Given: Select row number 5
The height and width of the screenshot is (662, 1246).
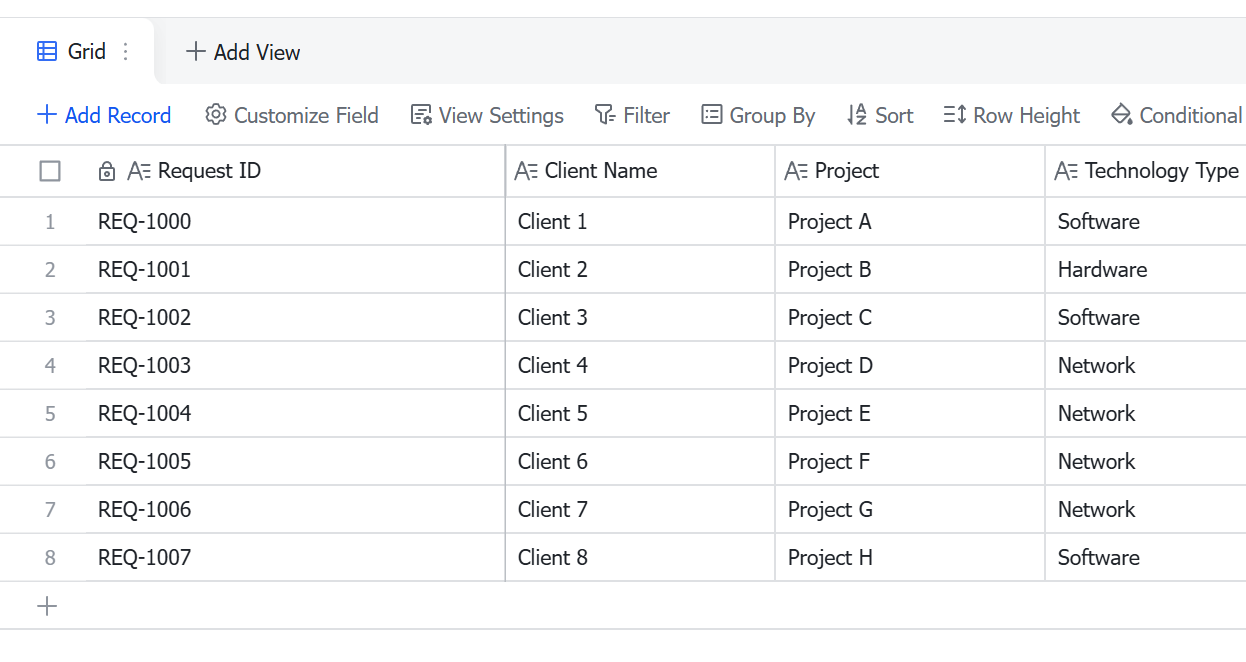Looking at the screenshot, I should [50, 413].
